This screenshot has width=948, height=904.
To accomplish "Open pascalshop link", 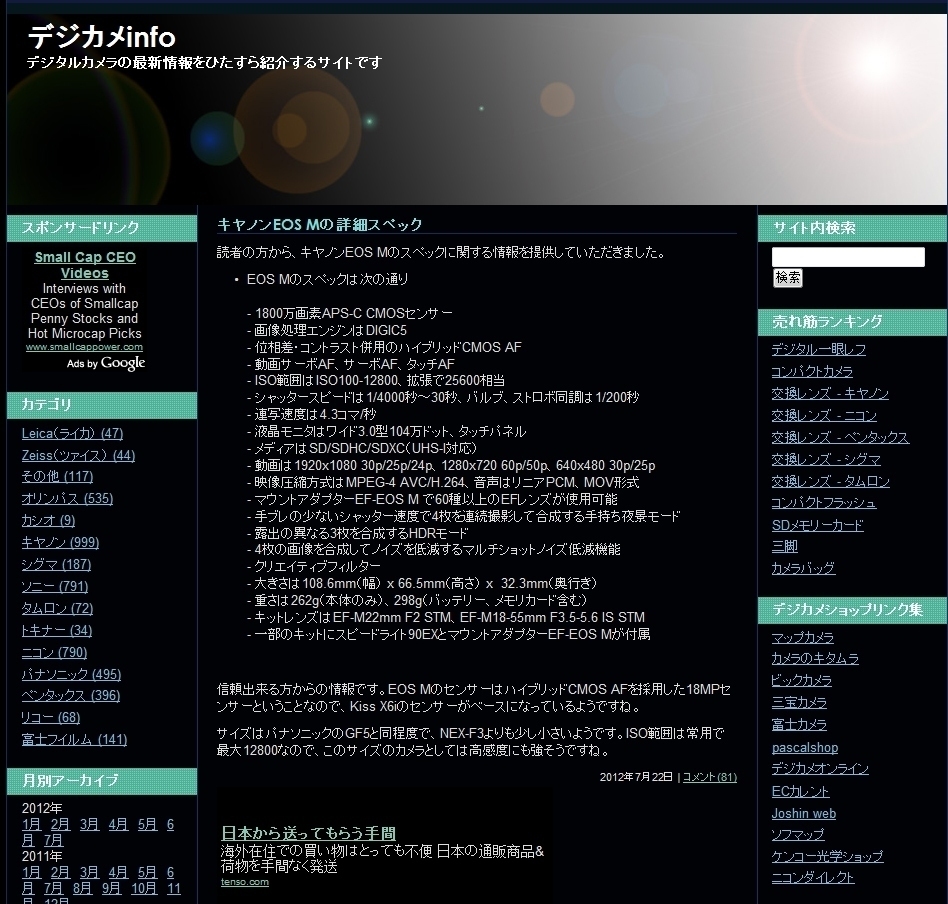I will click(x=805, y=748).
